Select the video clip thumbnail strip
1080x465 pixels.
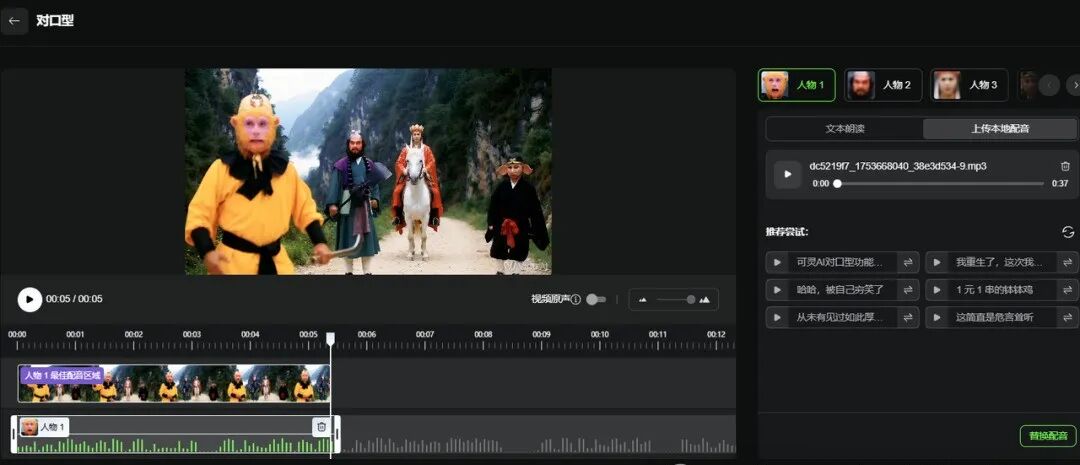174,384
